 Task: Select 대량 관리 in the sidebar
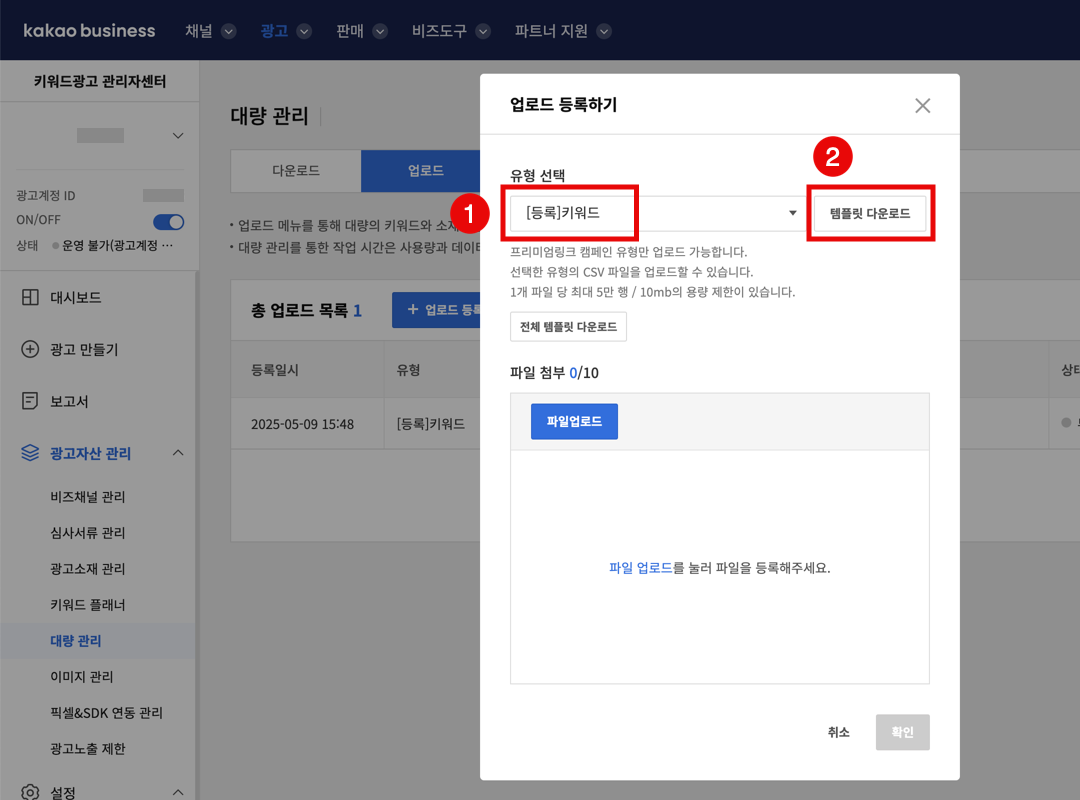(x=76, y=641)
